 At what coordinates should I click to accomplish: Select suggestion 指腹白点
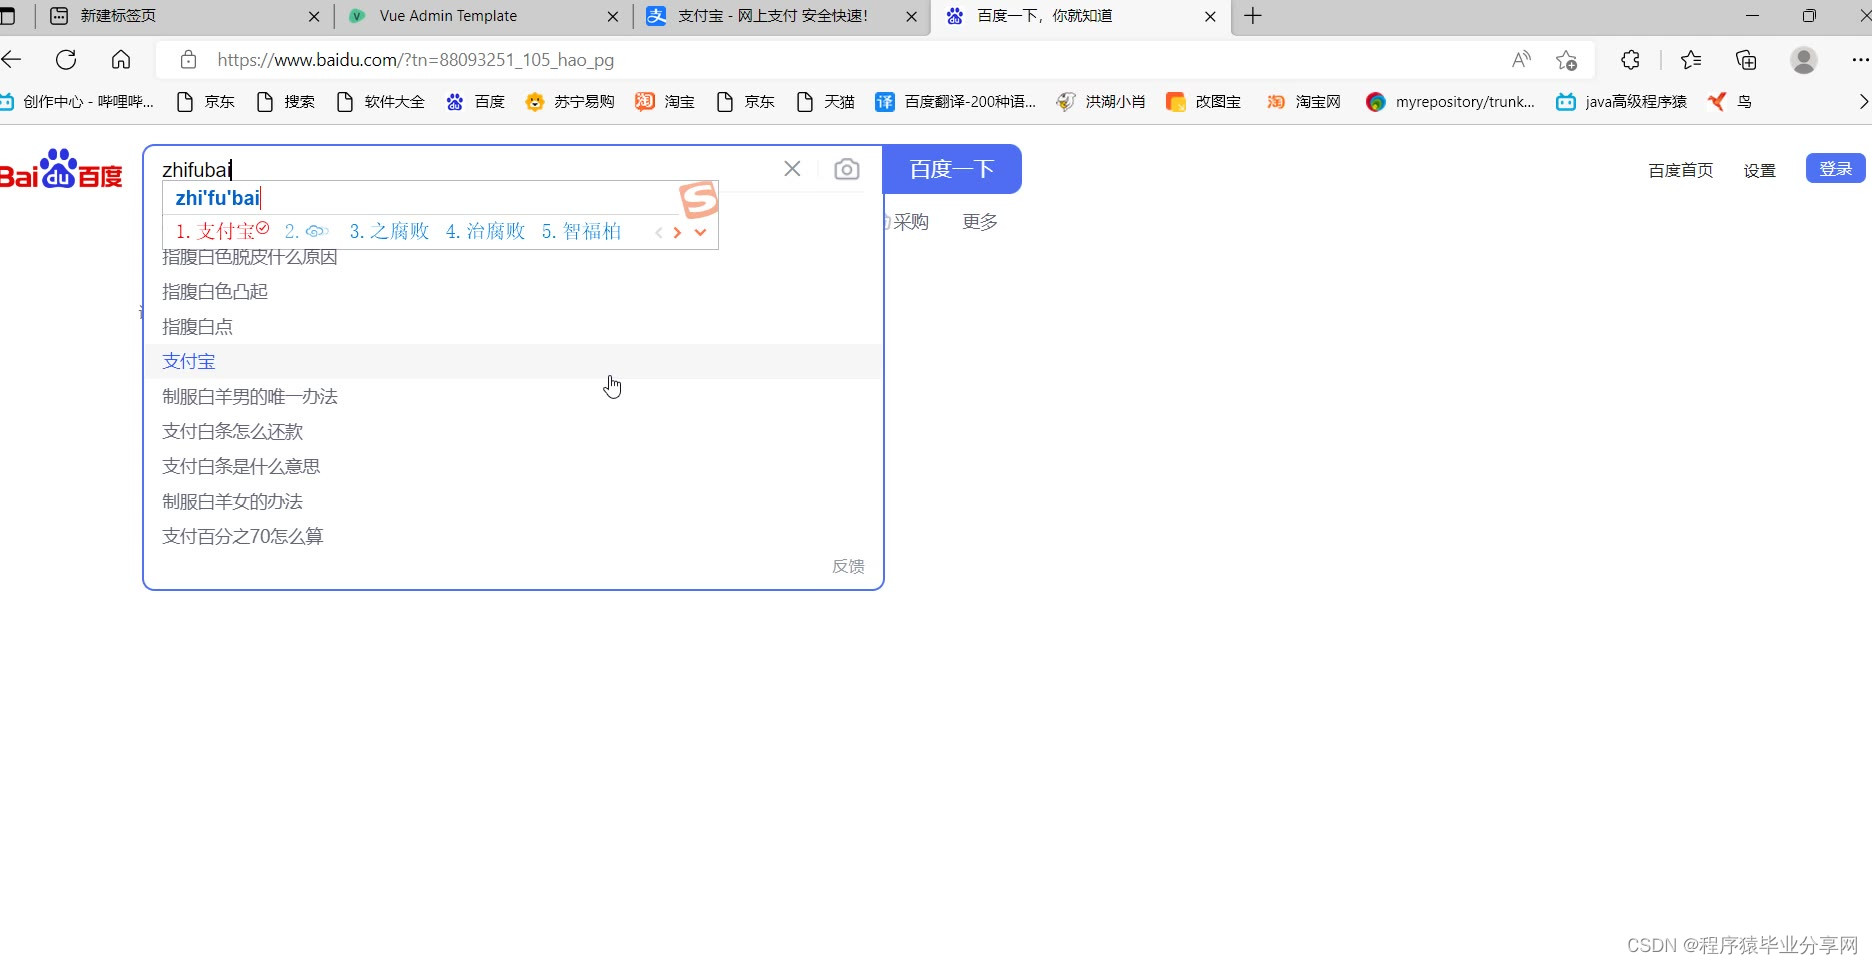coord(513,326)
